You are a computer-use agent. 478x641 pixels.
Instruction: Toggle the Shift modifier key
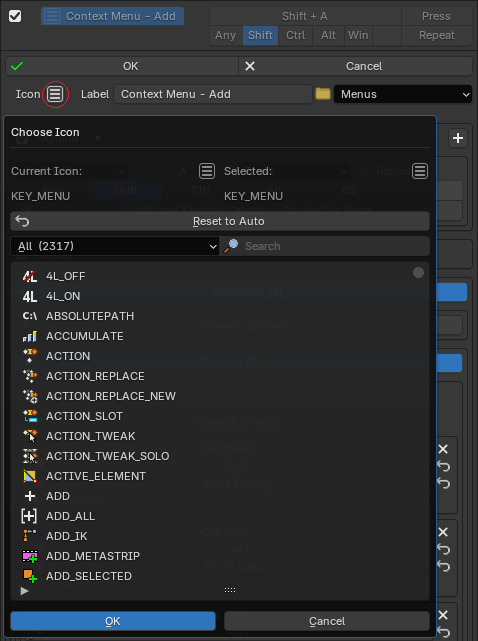(x=260, y=36)
